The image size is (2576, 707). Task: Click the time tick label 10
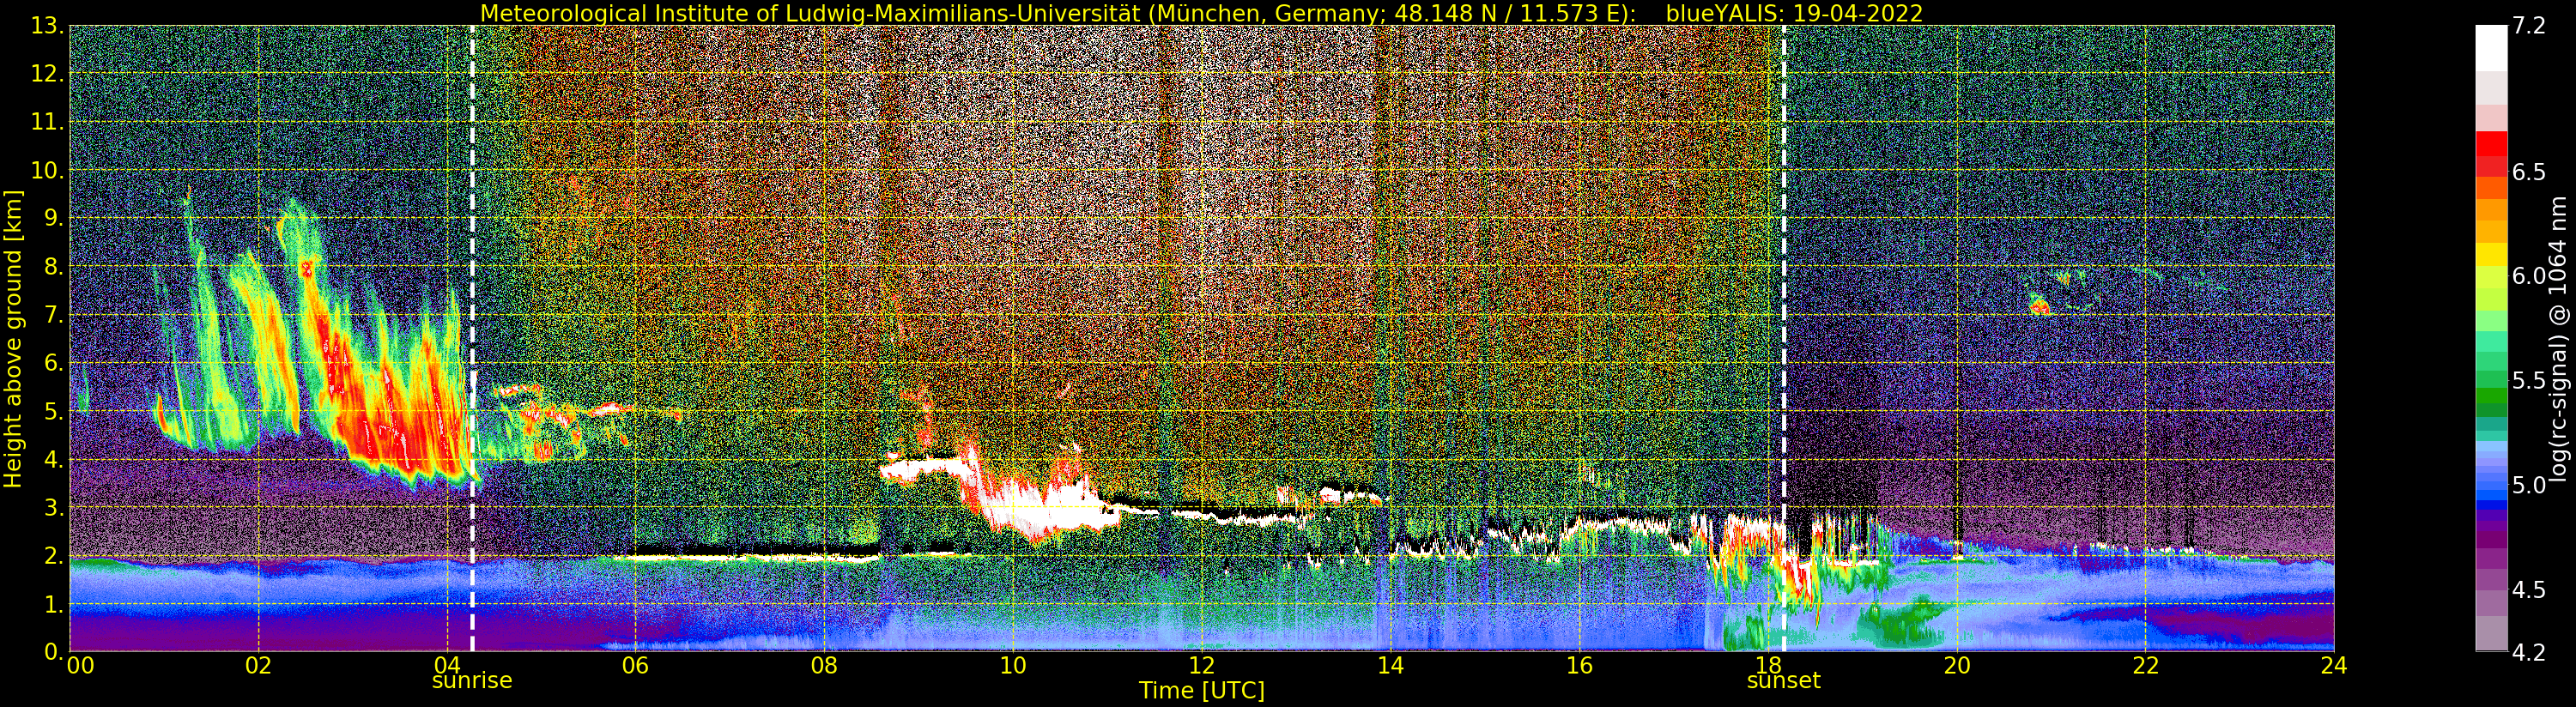1013,666
